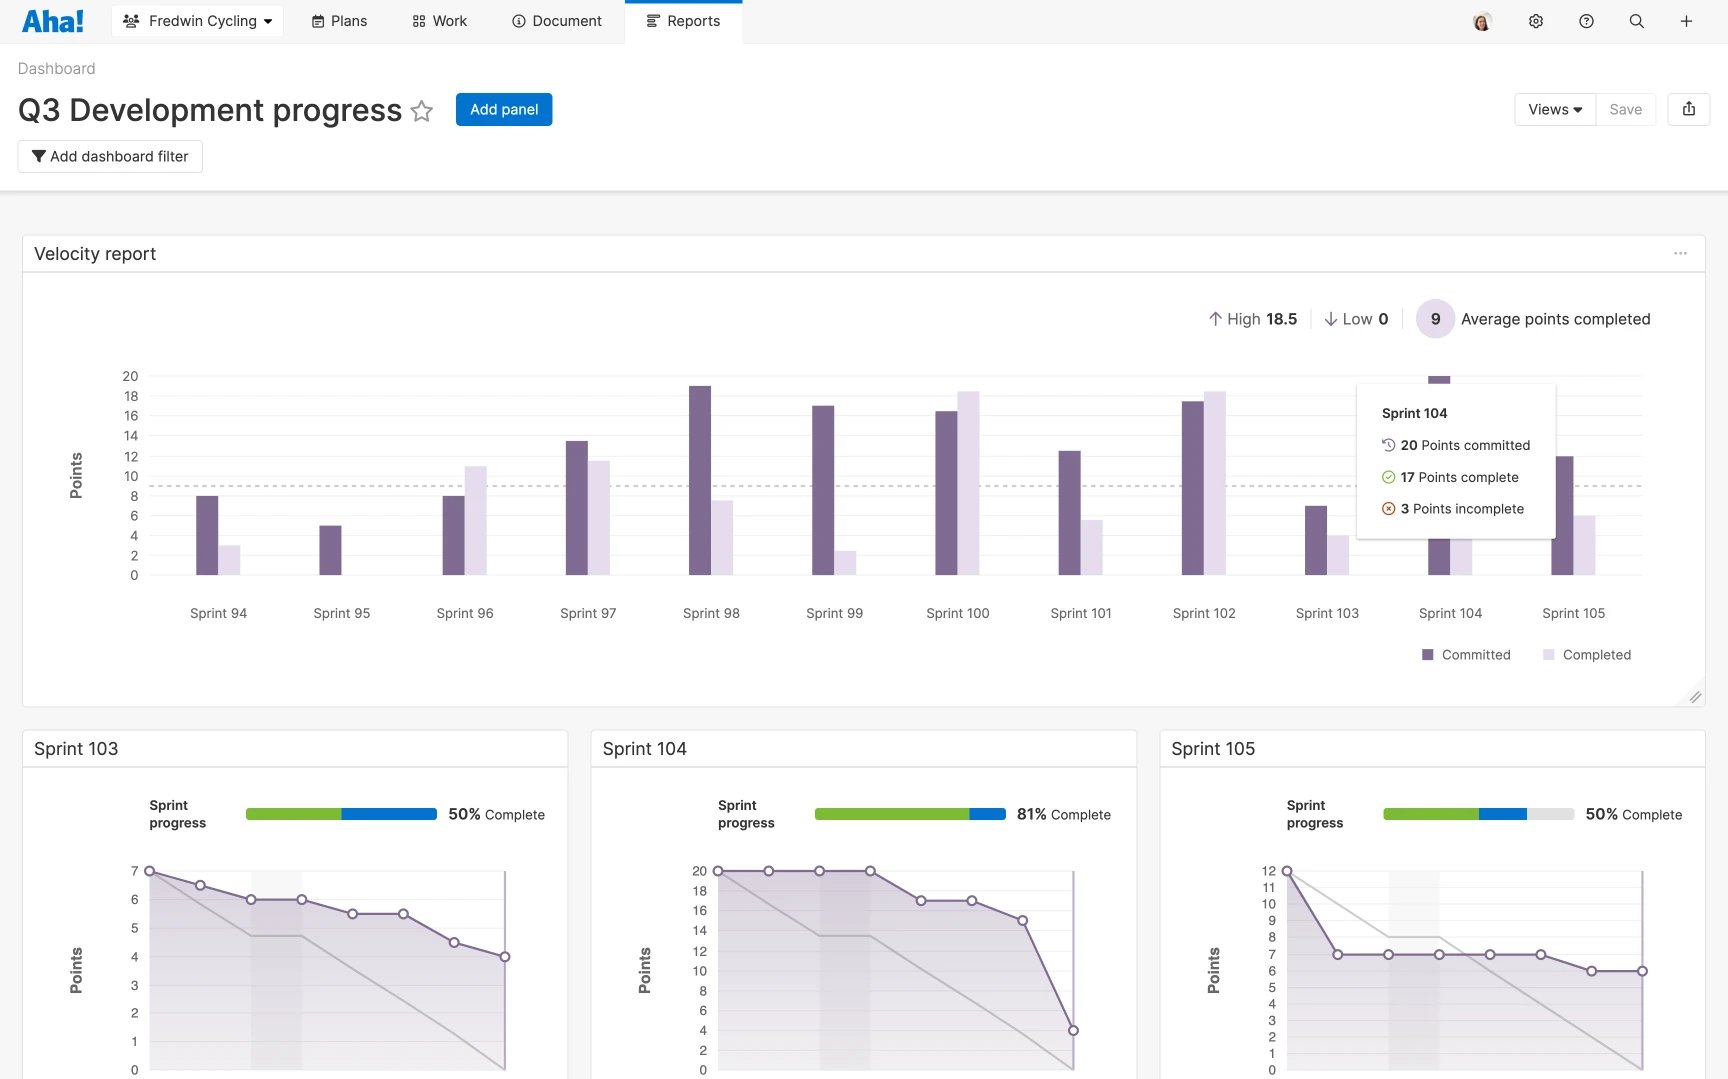This screenshot has height=1079, width=1728.
Task: Click the '17 Points complete' tooltip line
Action: [x=1450, y=477]
